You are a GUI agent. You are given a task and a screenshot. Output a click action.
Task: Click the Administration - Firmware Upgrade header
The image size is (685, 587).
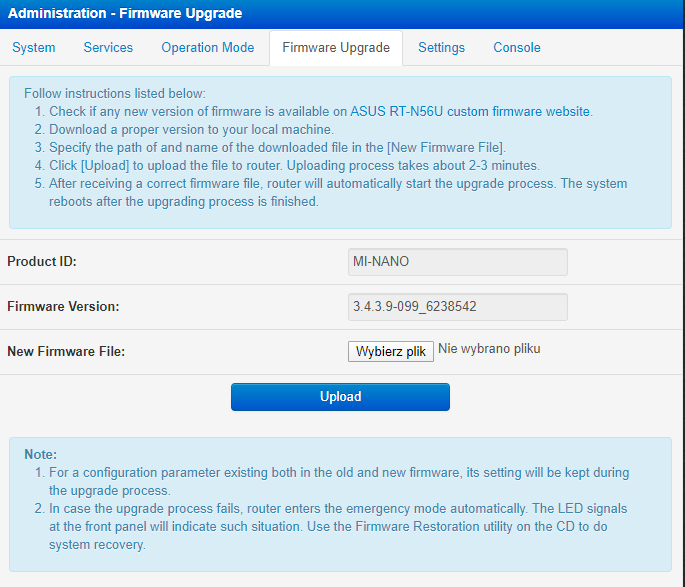[x=125, y=13]
